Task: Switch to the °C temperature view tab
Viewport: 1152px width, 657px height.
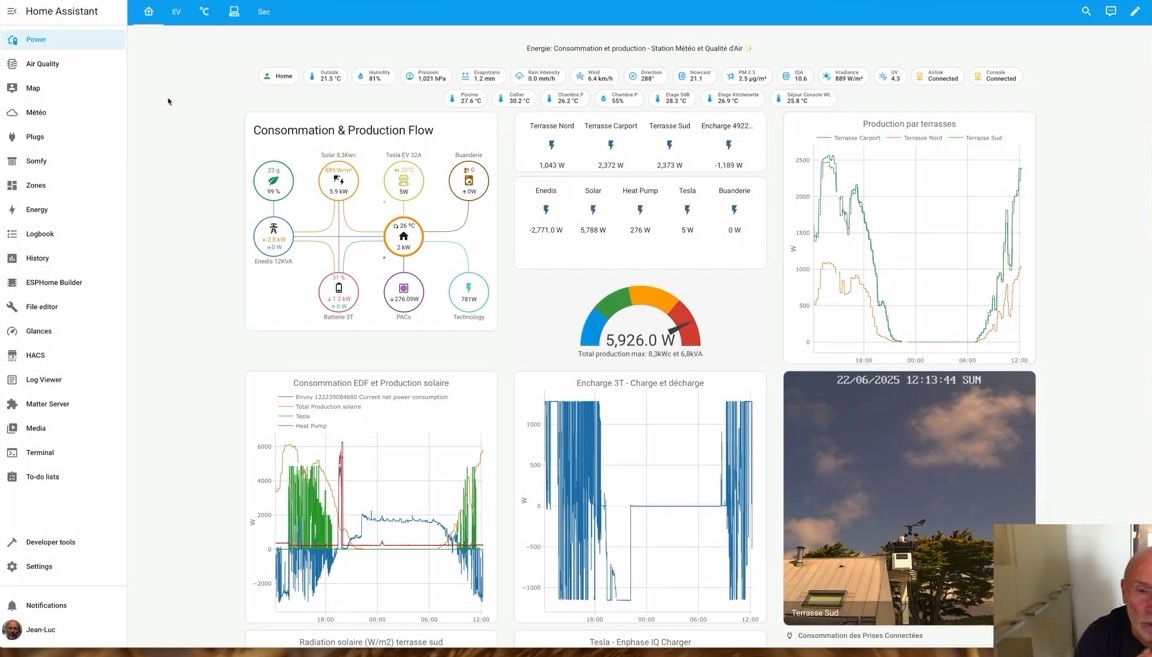Action: tap(204, 12)
